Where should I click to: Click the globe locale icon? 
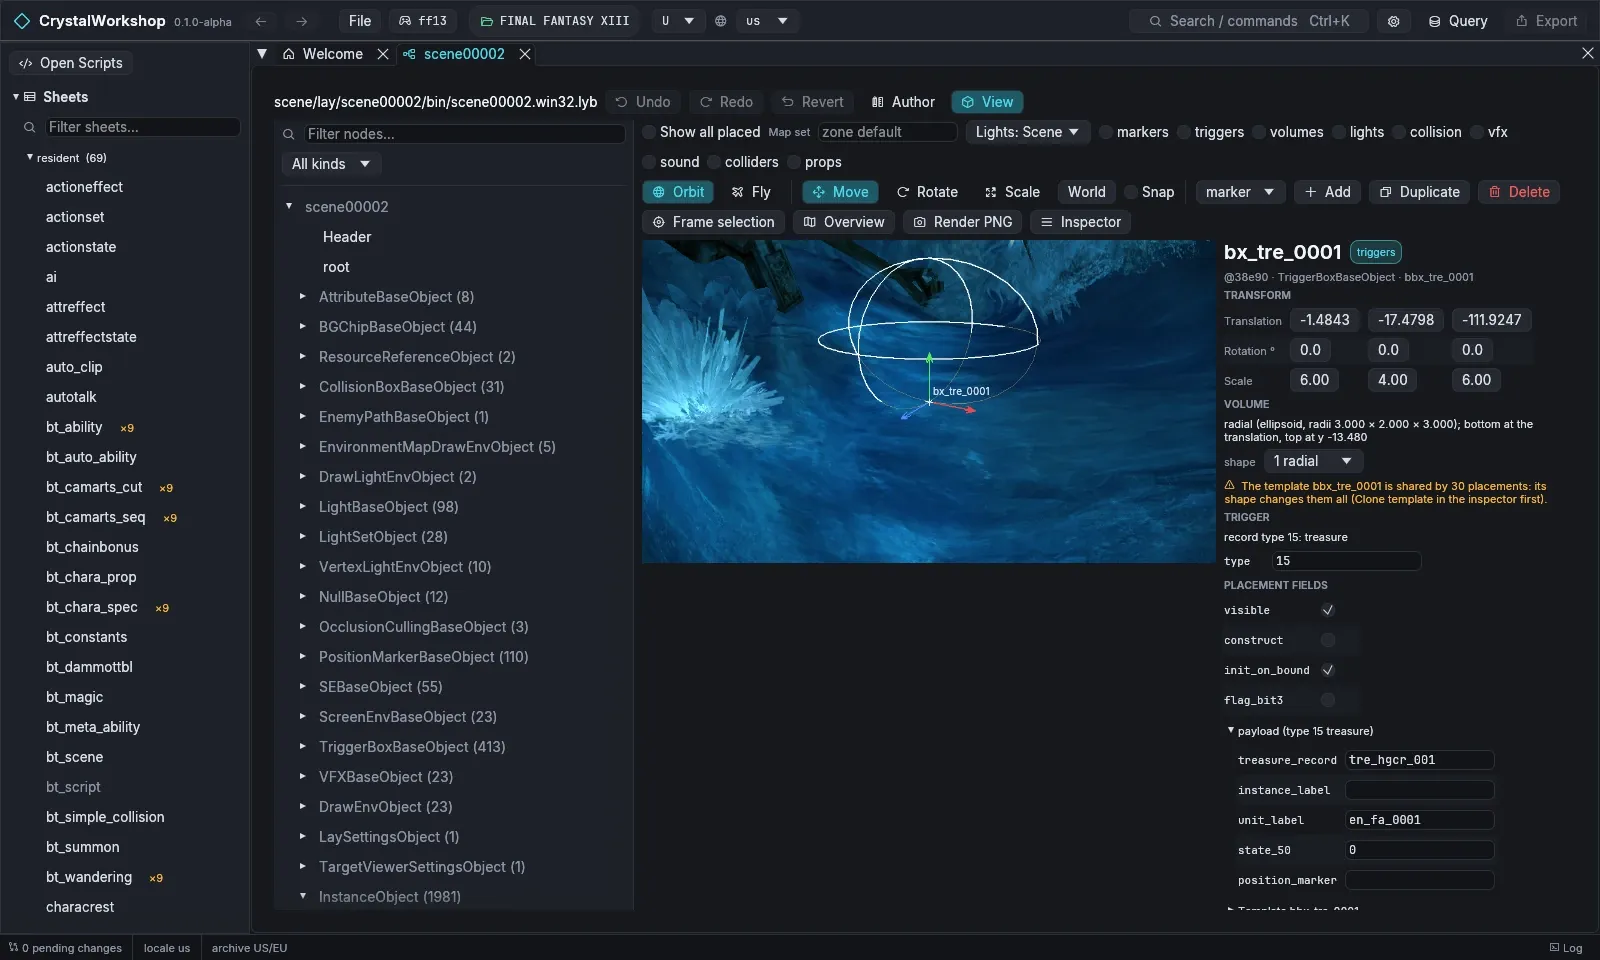point(720,21)
